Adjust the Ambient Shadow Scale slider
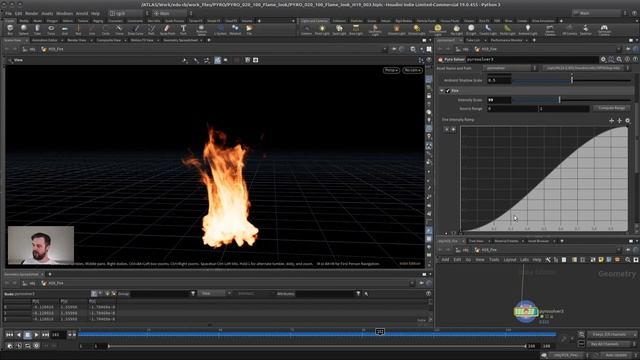640x360 pixels. click(571, 80)
